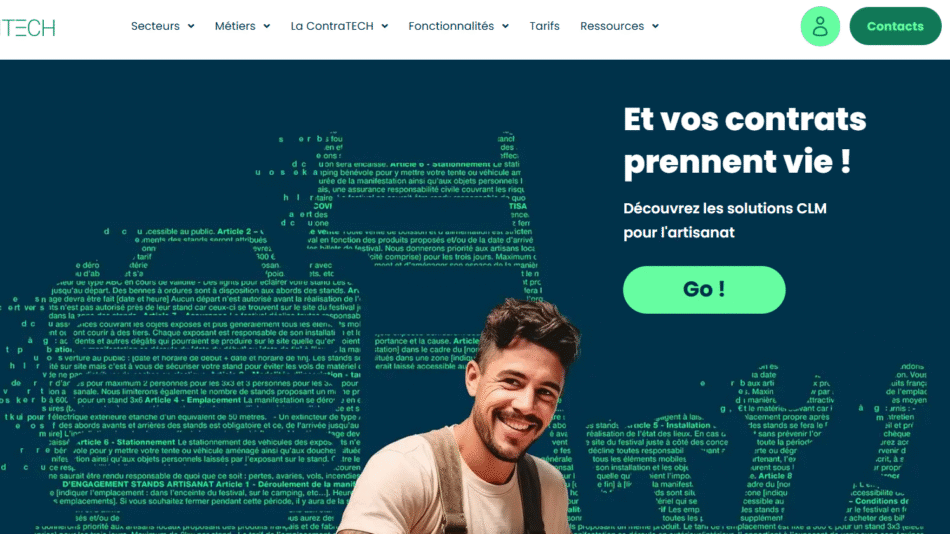Go to the Tarifs page

(544, 26)
